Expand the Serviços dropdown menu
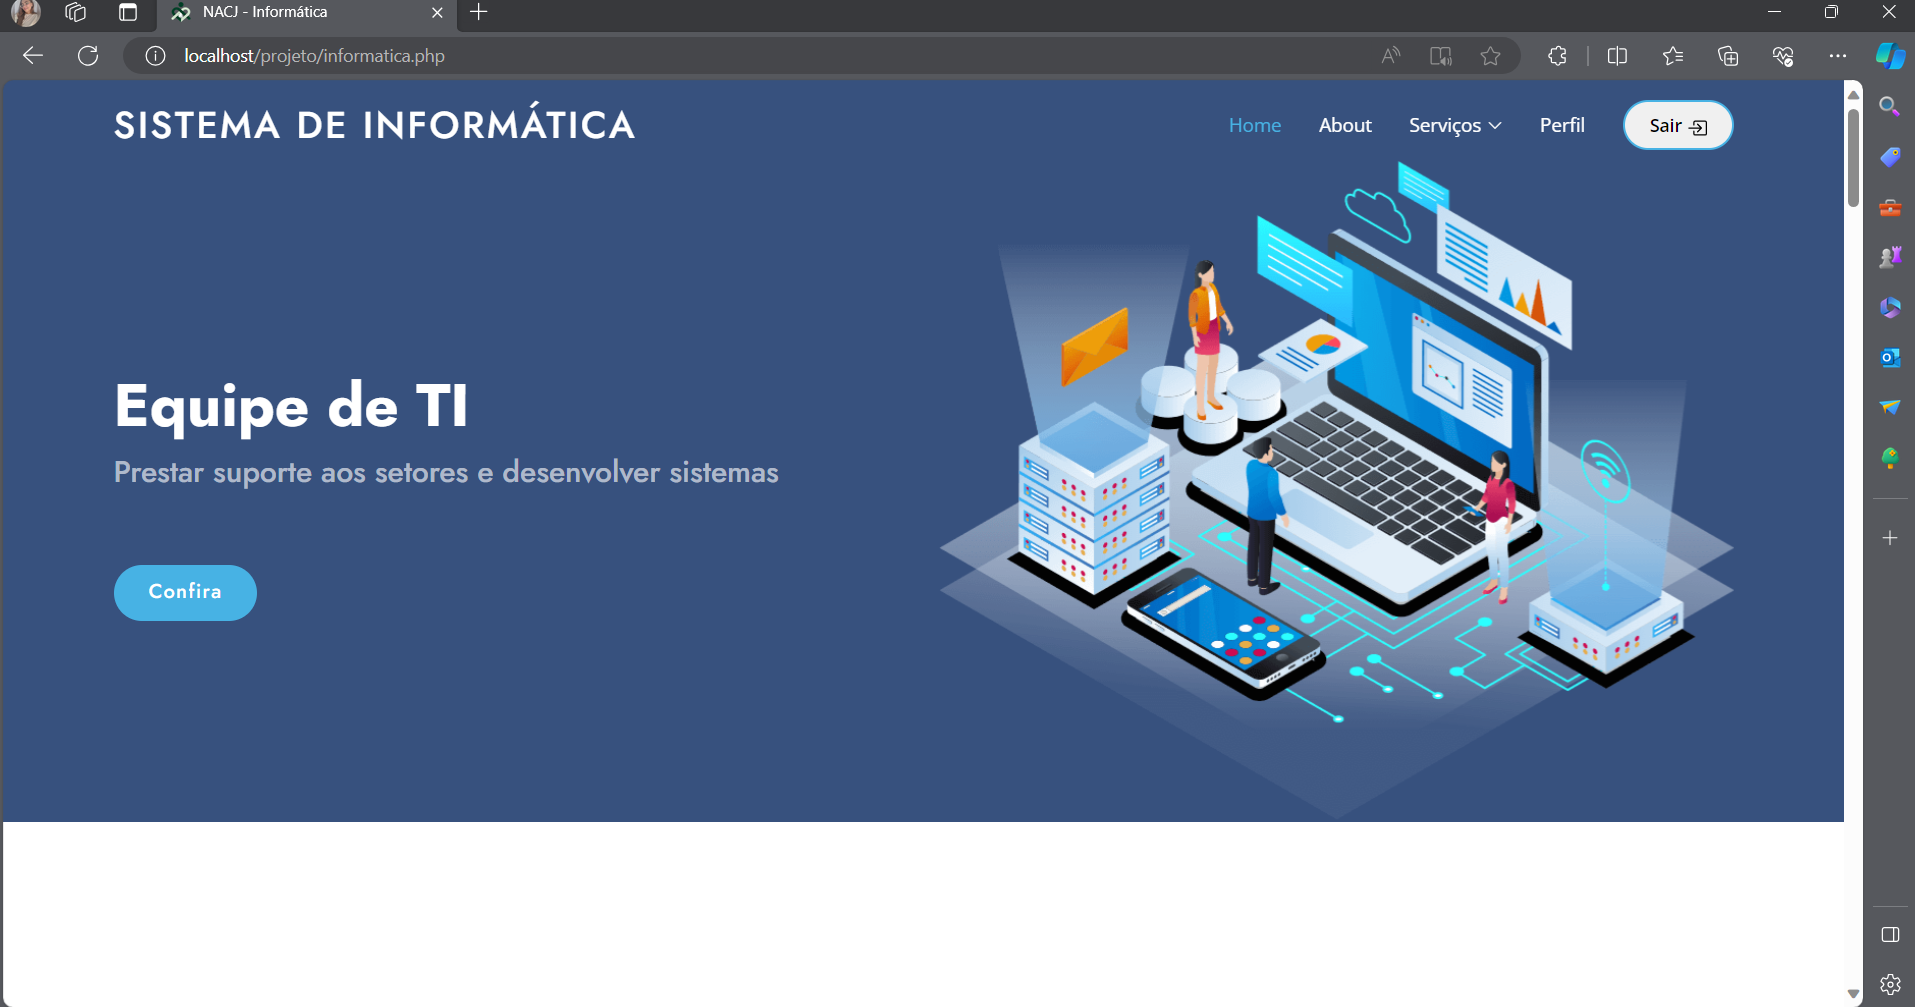This screenshot has height=1007, width=1915. point(1455,125)
